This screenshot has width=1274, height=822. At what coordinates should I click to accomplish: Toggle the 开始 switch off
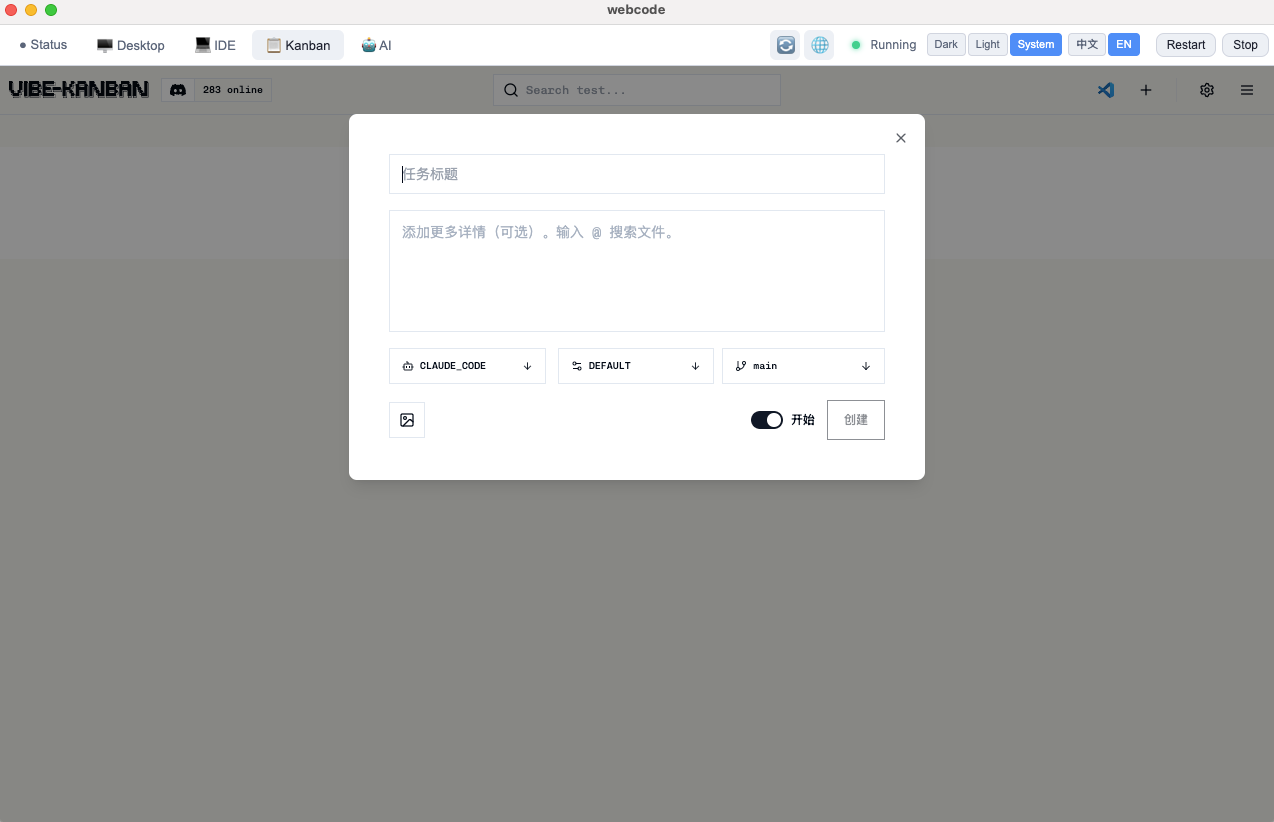click(x=767, y=419)
